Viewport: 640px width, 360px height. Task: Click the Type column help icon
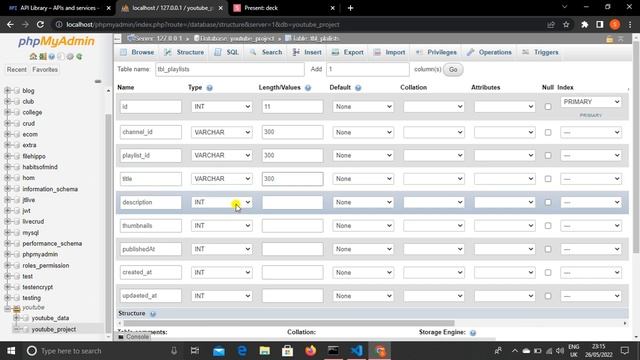point(209,88)
